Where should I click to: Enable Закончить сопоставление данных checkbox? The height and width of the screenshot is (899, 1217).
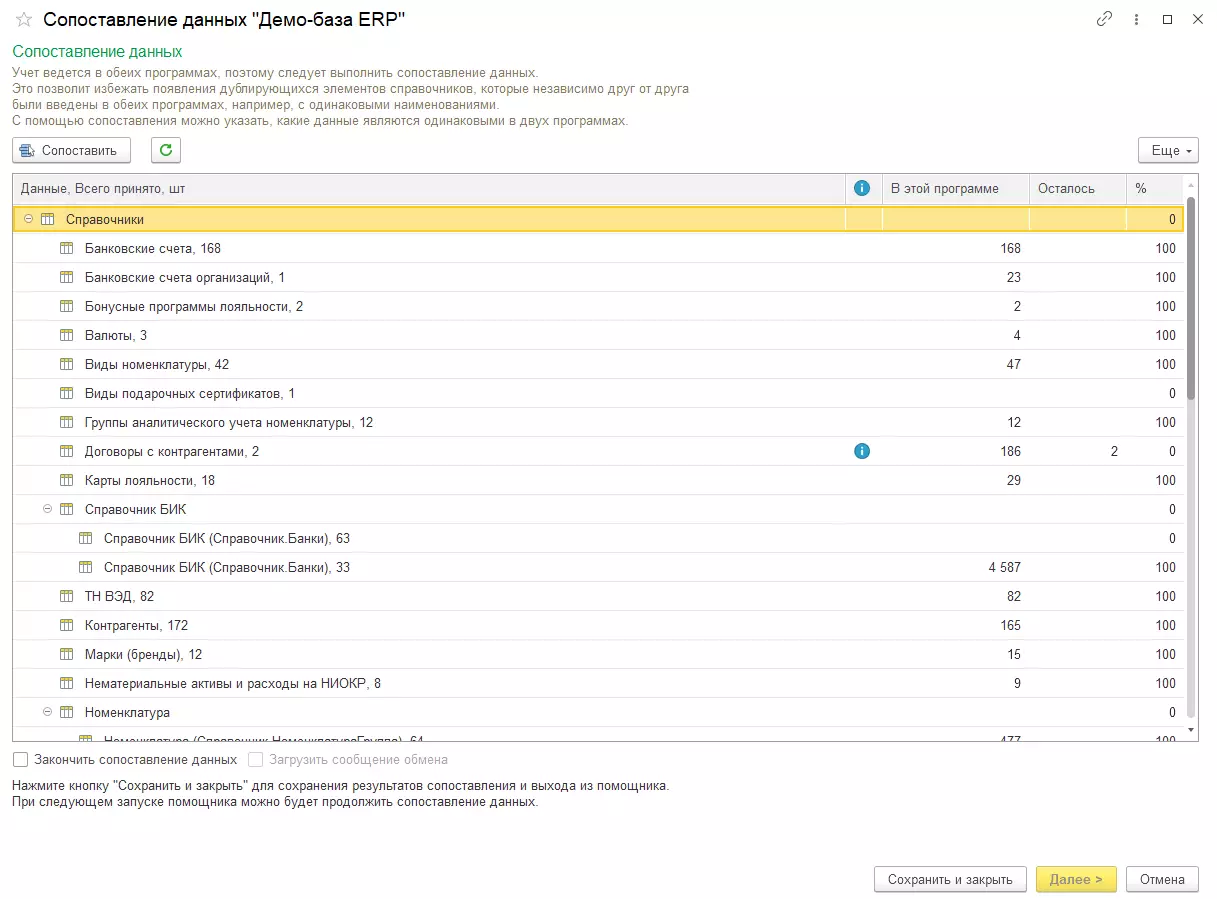(20, 759)
